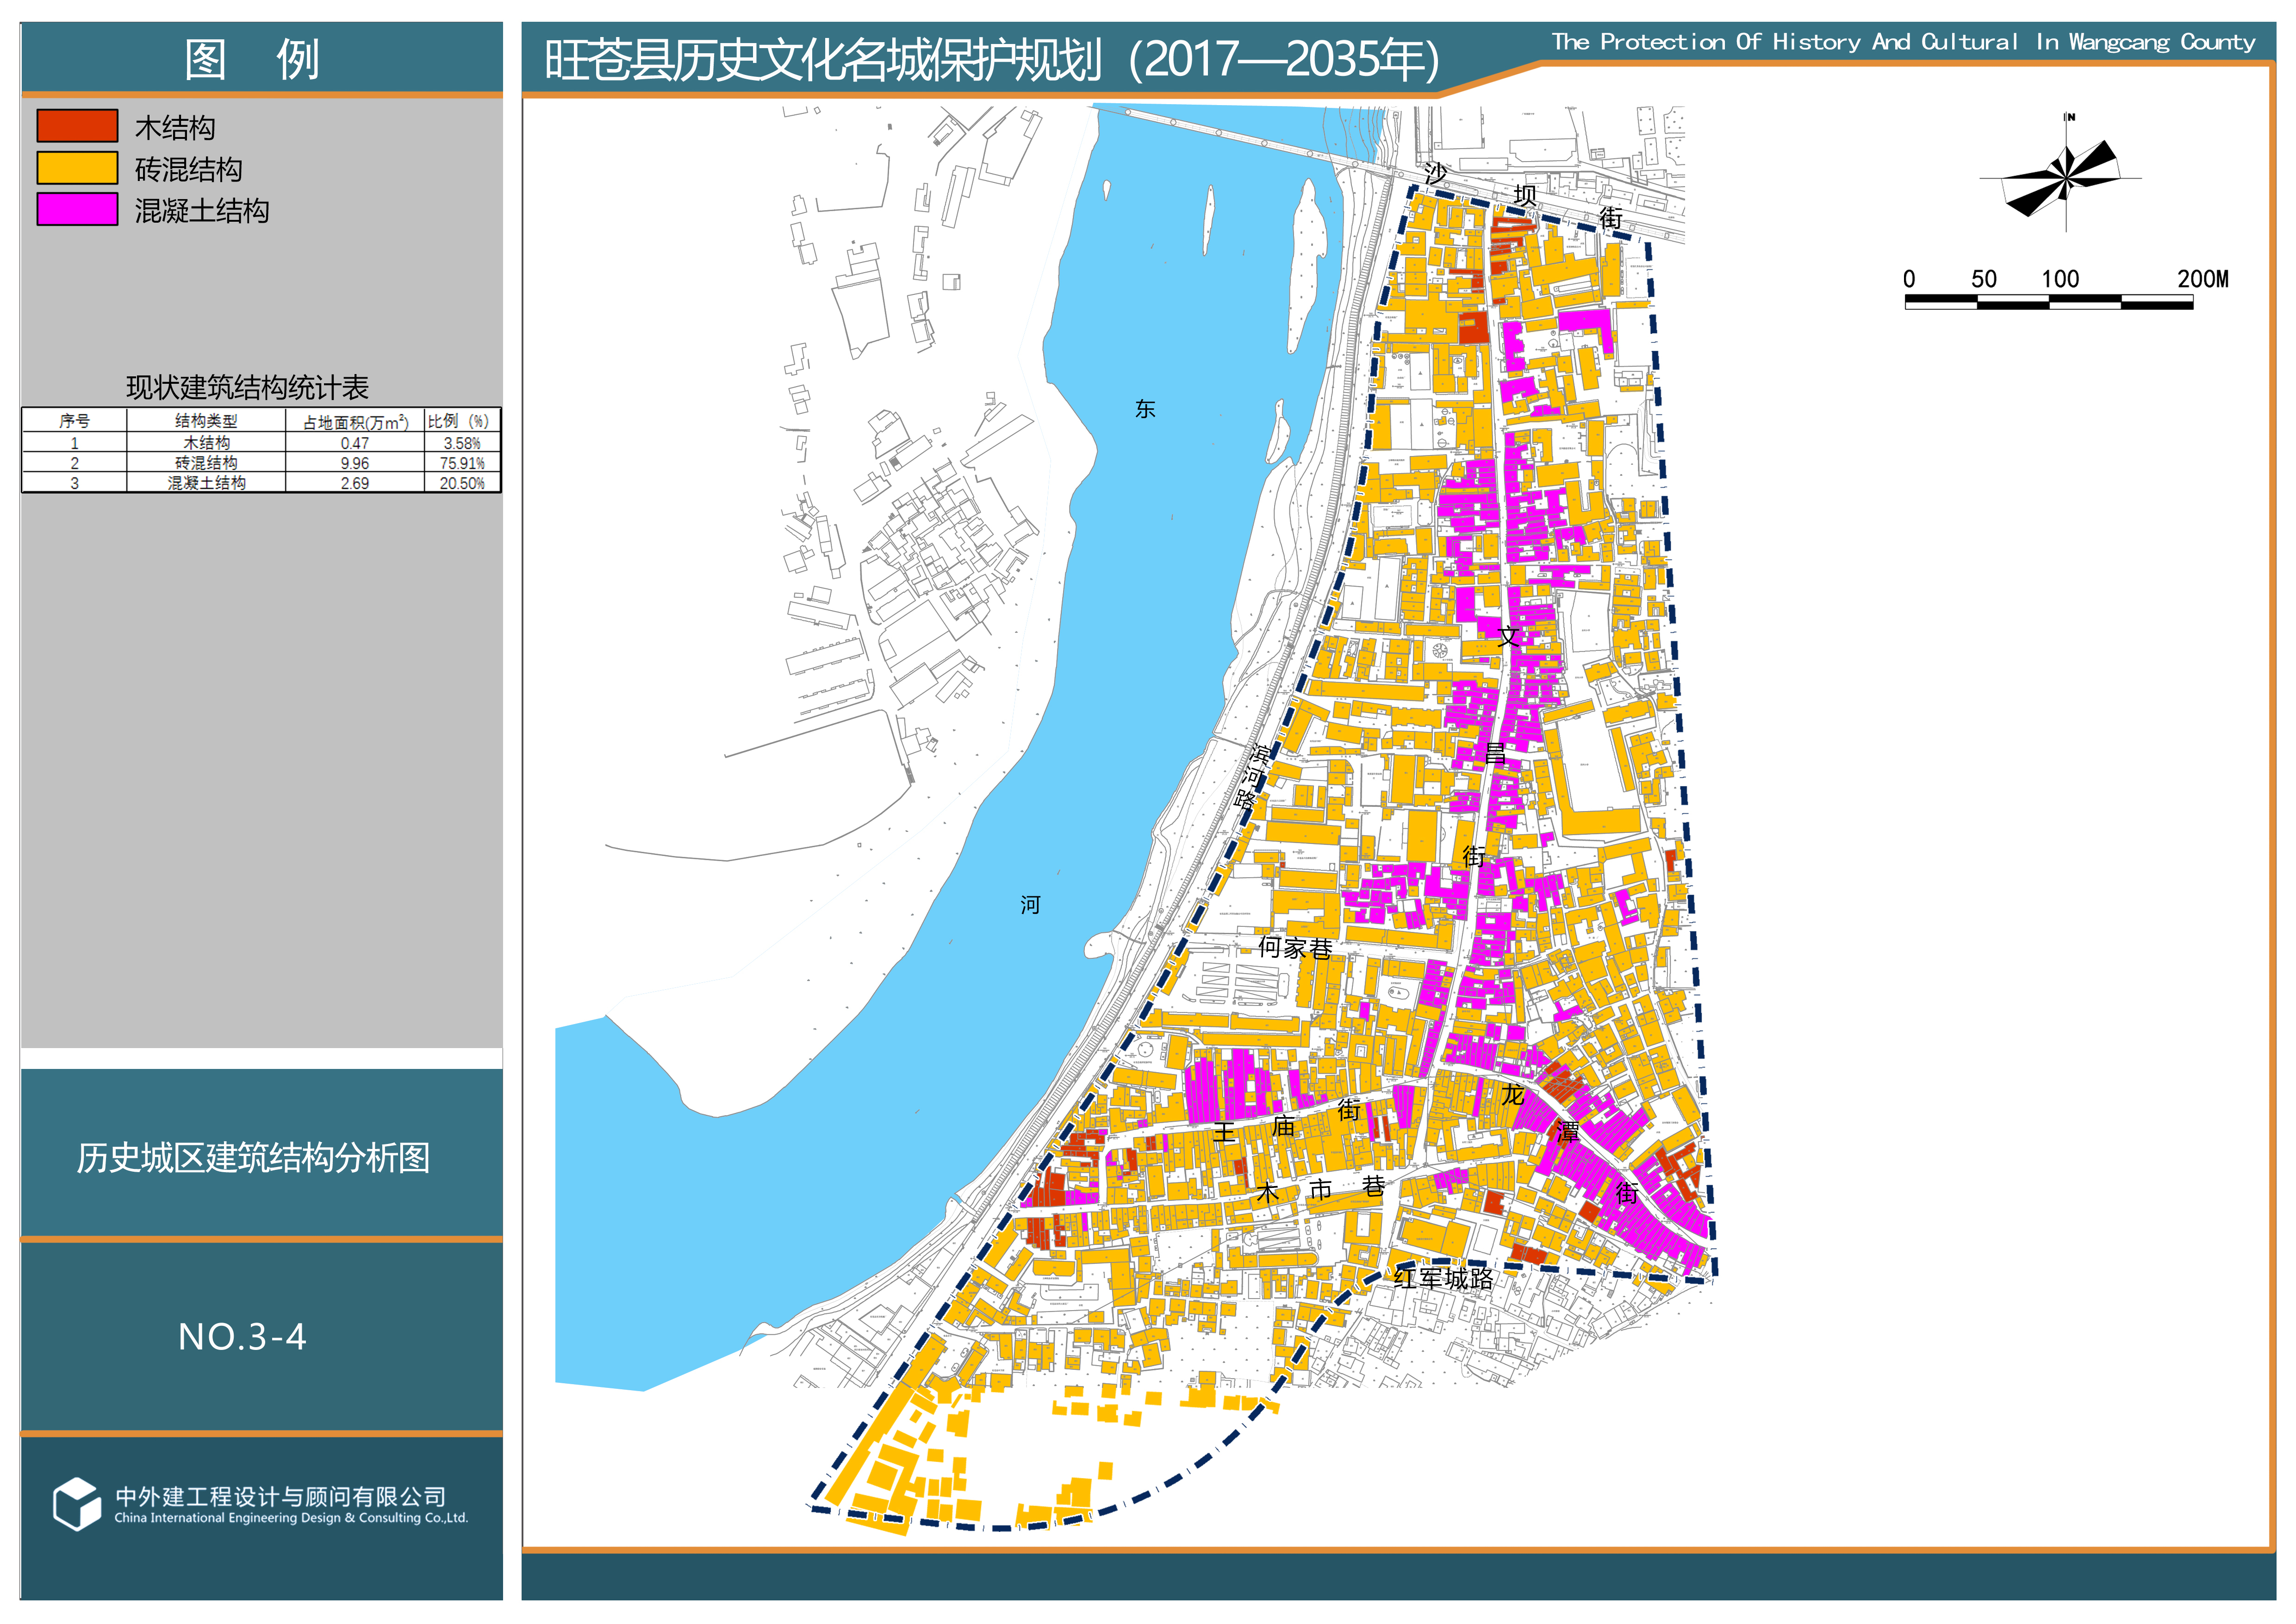Click the 历史城区建筑结构分析图 title panel
This screenshot has width=2296, height=1624.
pos(253,1158)
